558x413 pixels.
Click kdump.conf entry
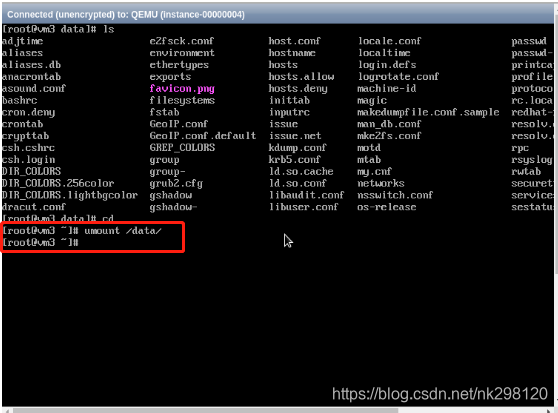pos(297,148)
